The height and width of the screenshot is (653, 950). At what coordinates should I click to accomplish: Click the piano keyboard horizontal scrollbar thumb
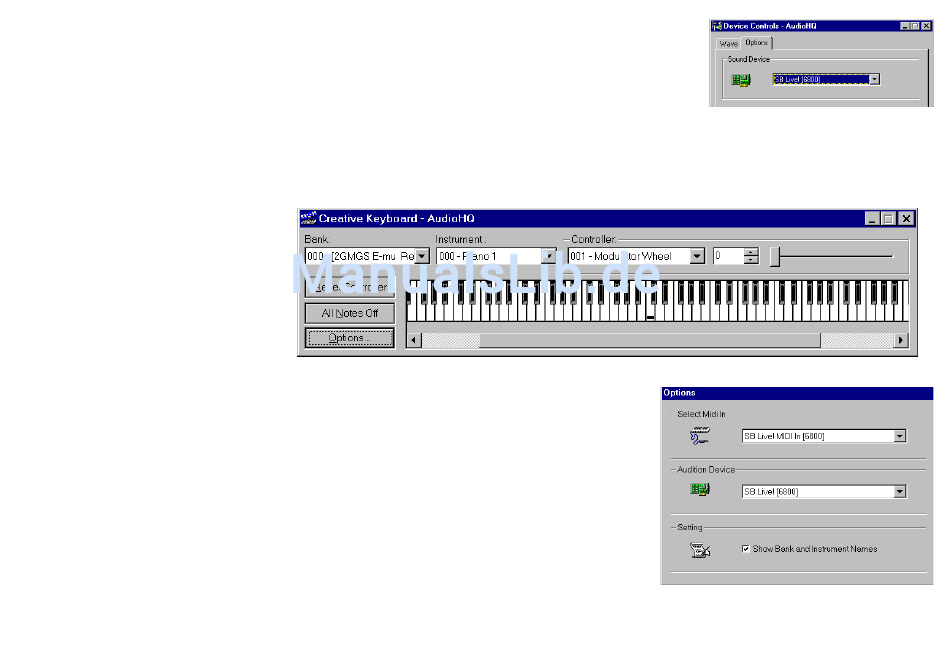650,340
